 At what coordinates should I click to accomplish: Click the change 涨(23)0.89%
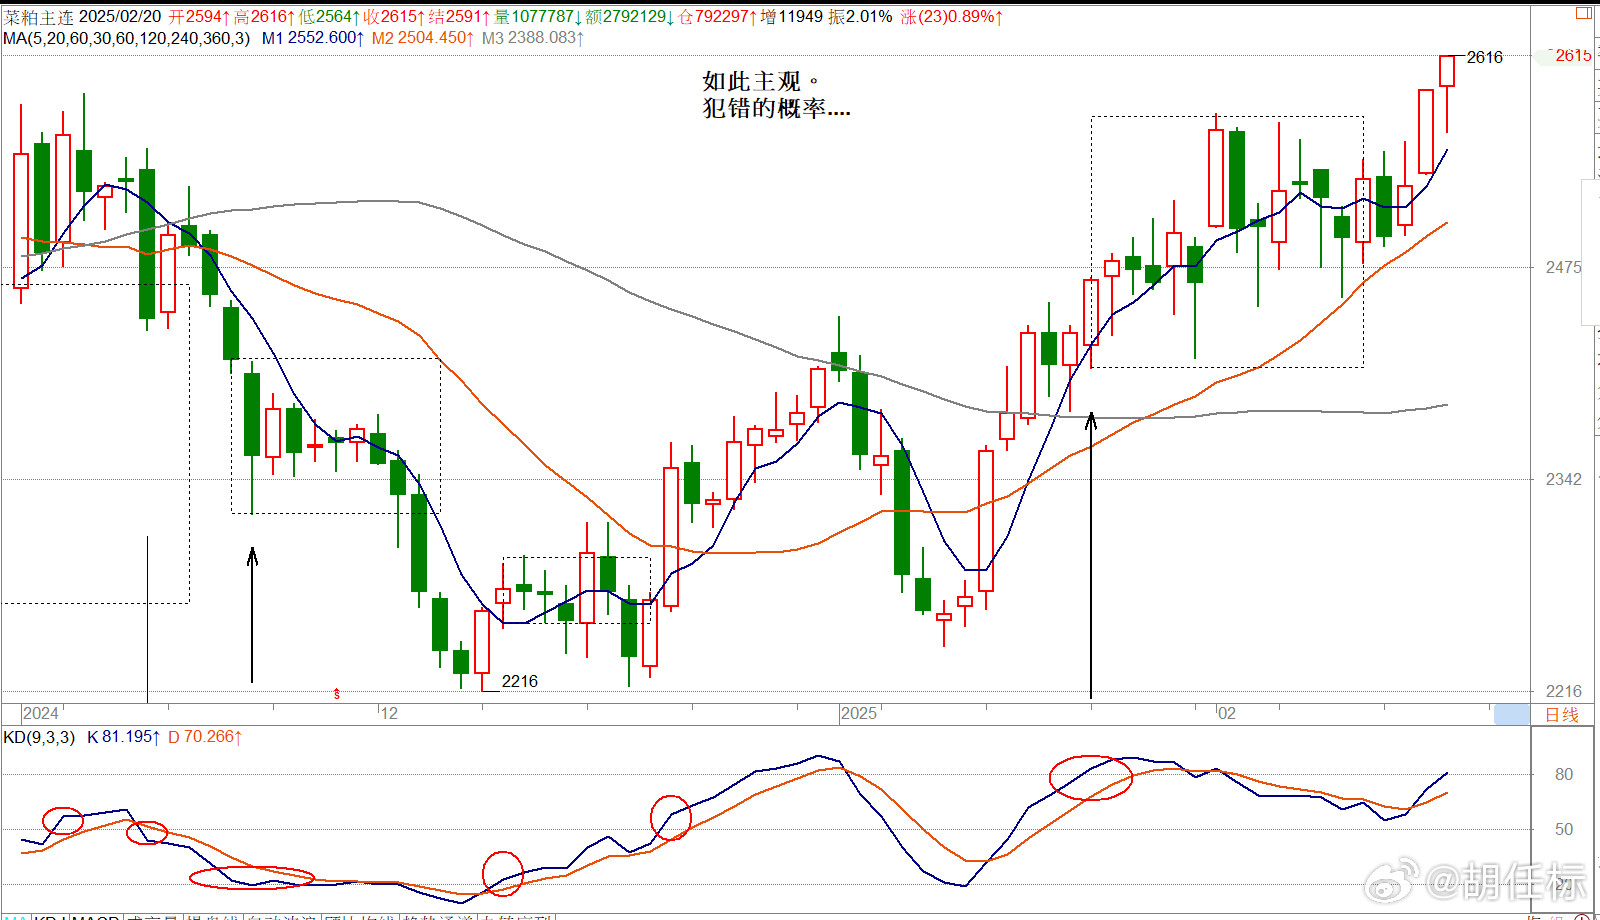(951, 17)
